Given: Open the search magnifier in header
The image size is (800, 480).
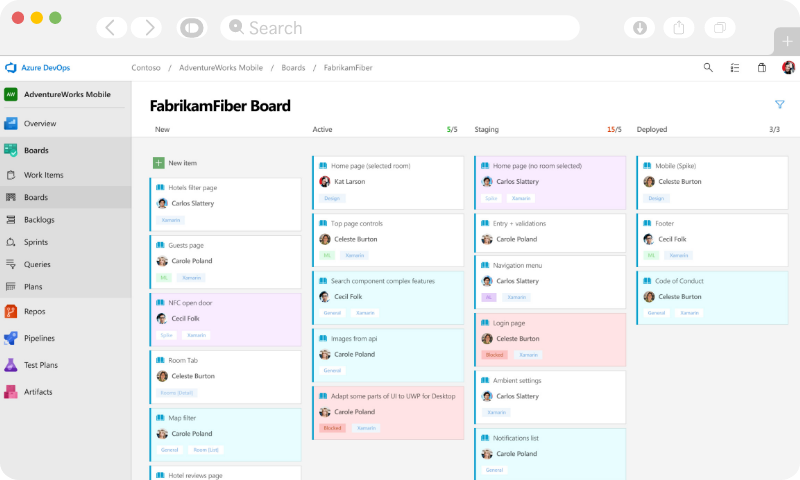Looking at the screenshot, I should pos(708,68).
